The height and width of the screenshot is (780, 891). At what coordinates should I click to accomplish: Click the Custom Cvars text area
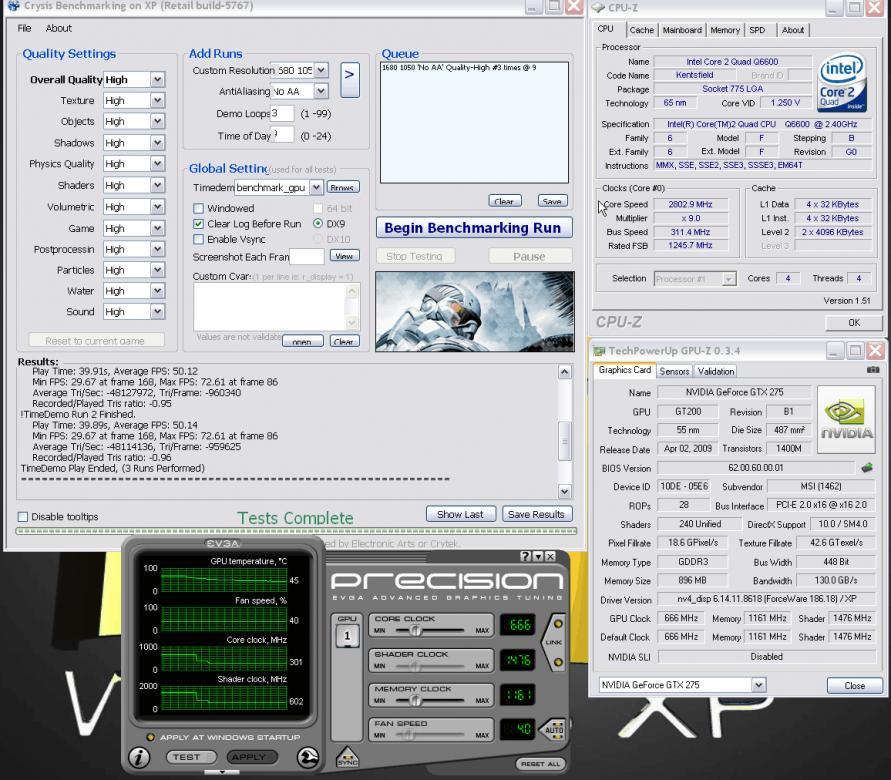270,306
